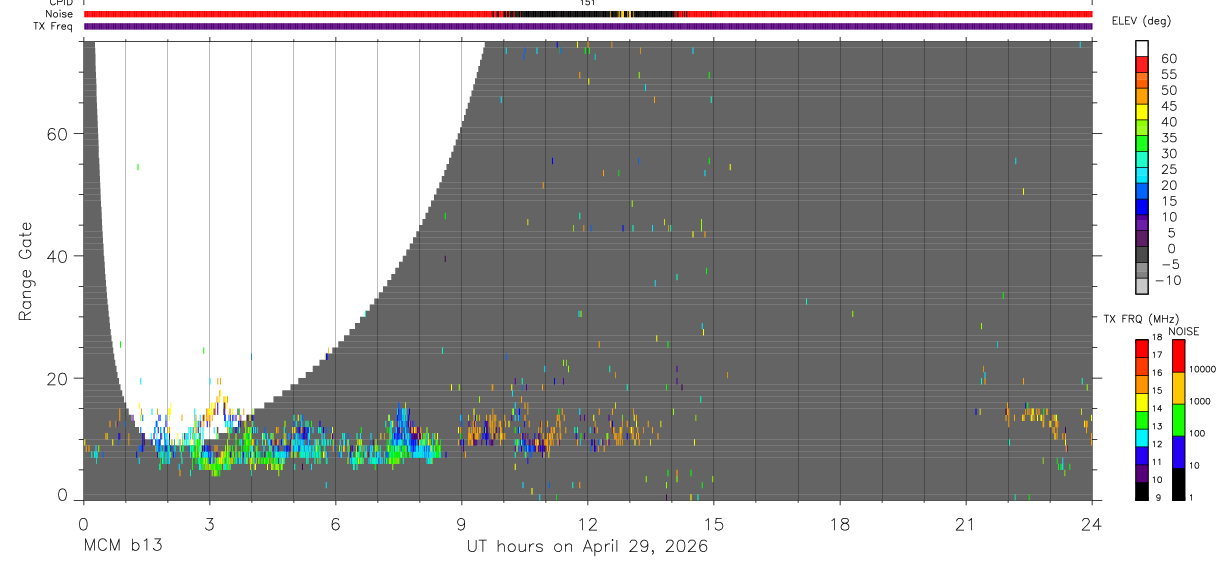Select the red swatch in the TX FRQ bar

click(1141, 349)
